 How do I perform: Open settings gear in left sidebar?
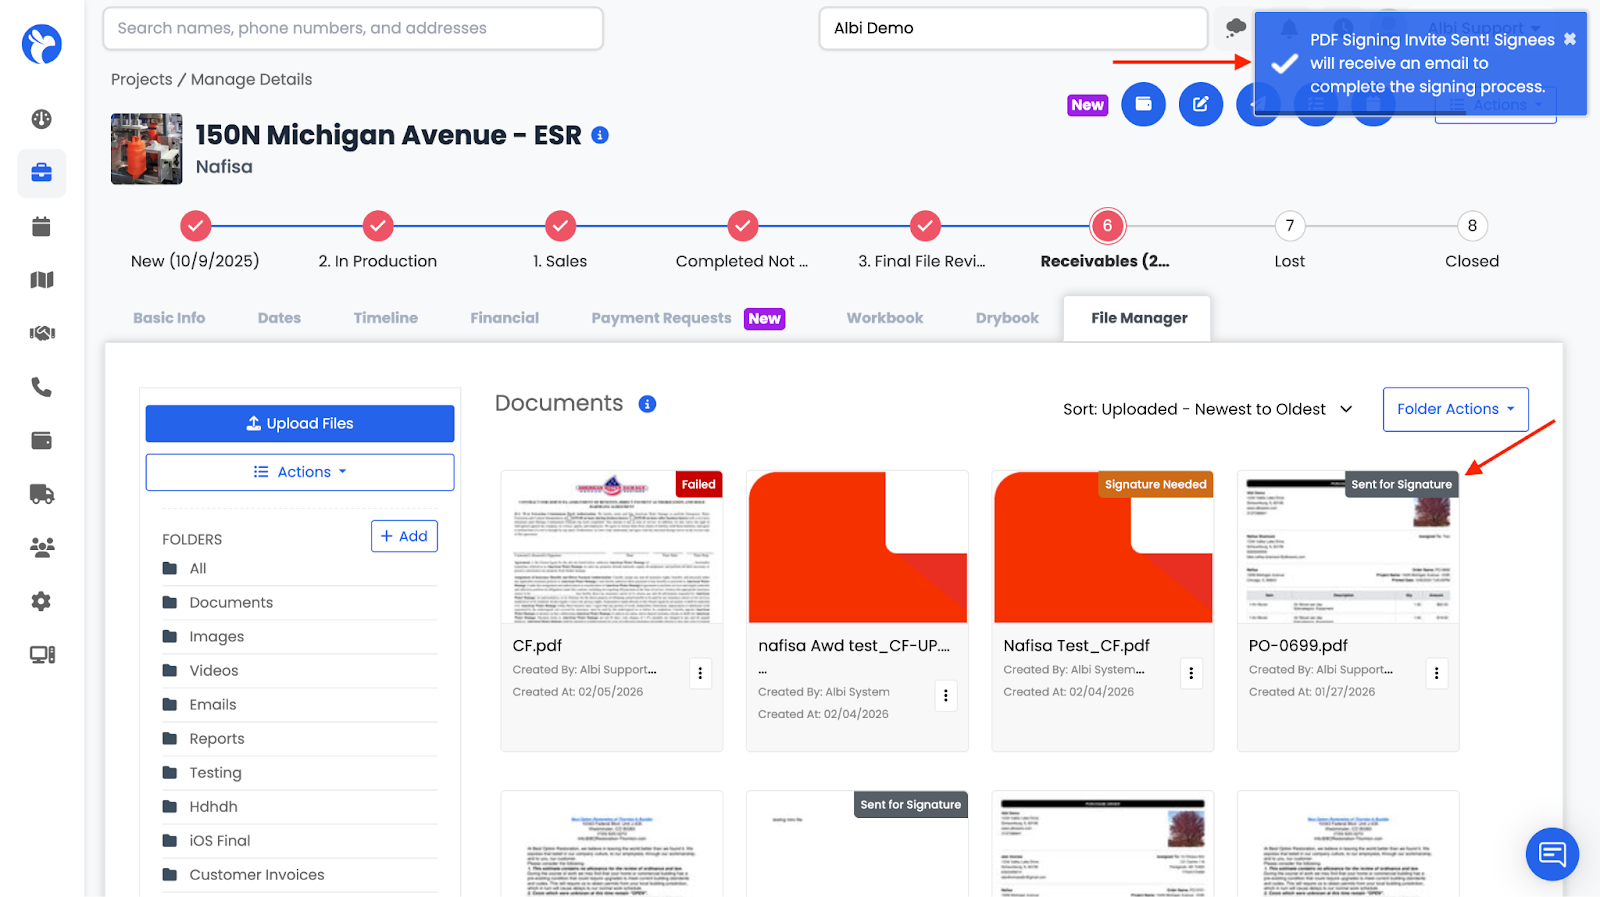pyautogui.click(x=41, y=601)
